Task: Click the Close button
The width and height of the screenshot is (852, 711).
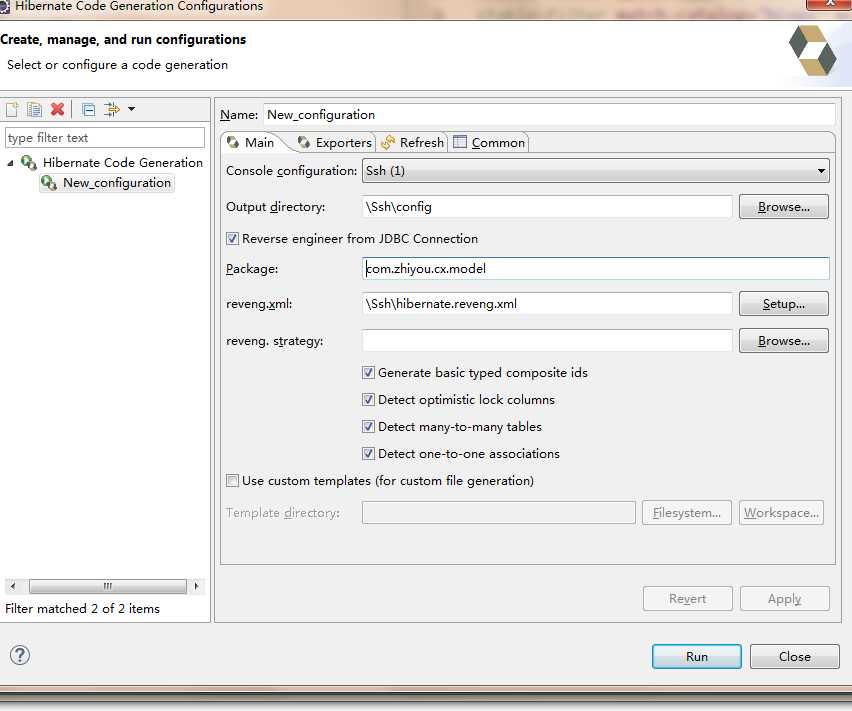Action: (794, 657)
